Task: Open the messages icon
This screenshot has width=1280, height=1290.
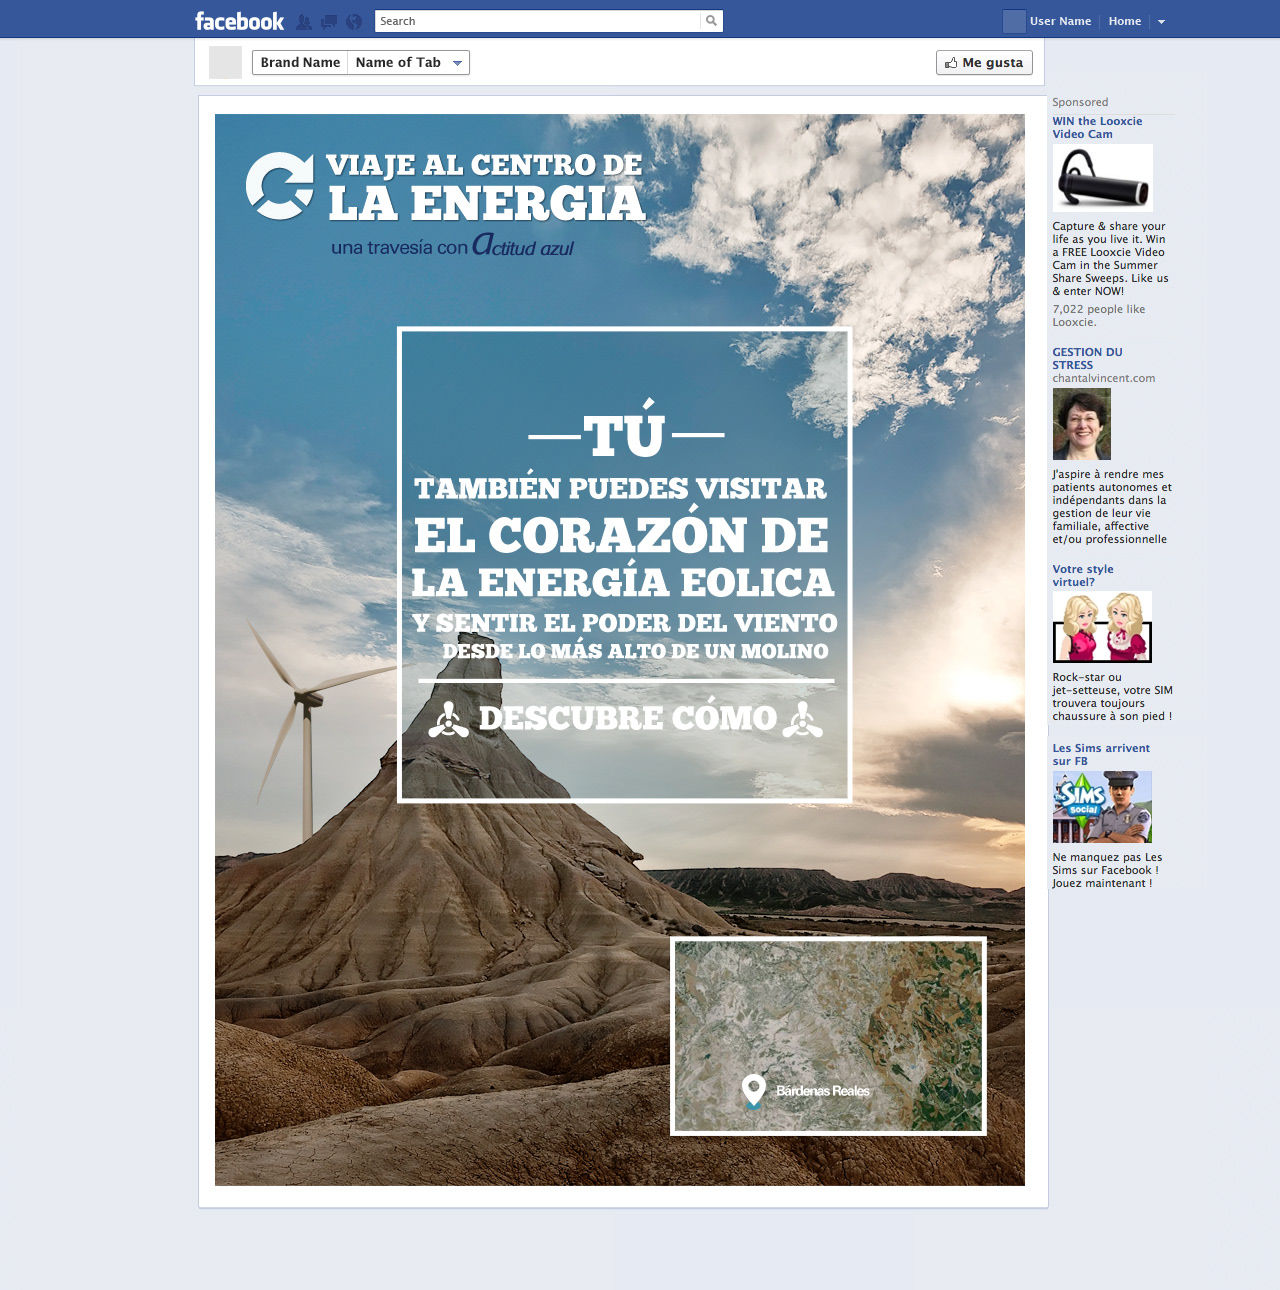Action: pyautogui.click(x=329, y=22)
